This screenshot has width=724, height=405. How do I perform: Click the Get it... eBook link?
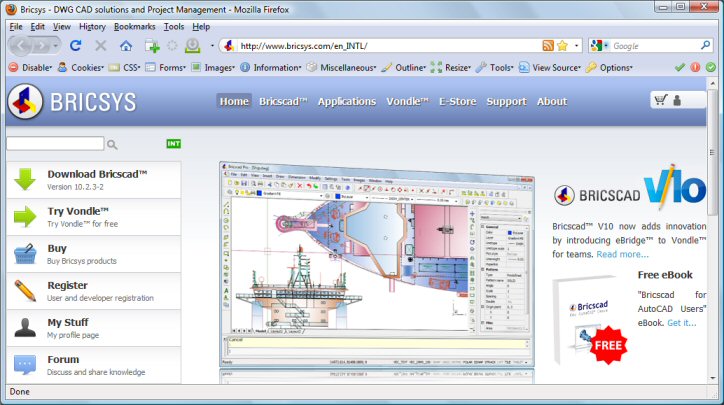682,323
